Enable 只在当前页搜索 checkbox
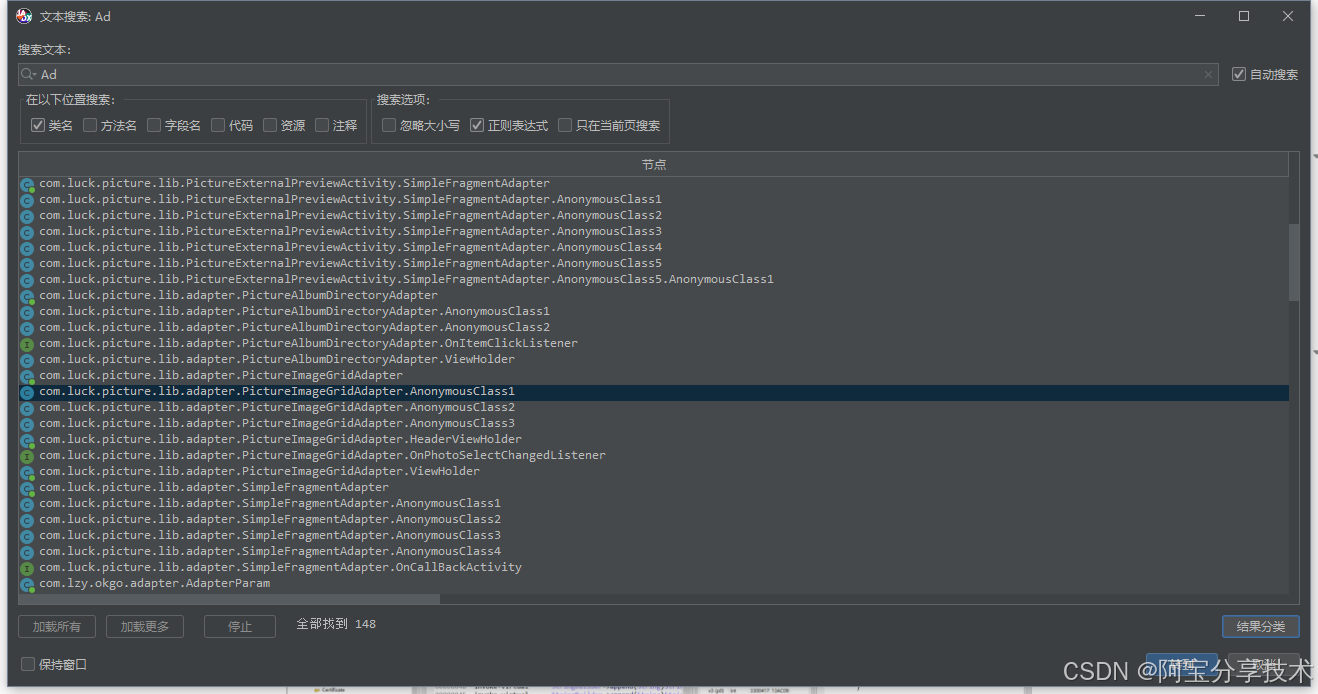This screenshot has width=1318, height=694. coord(565,125)
